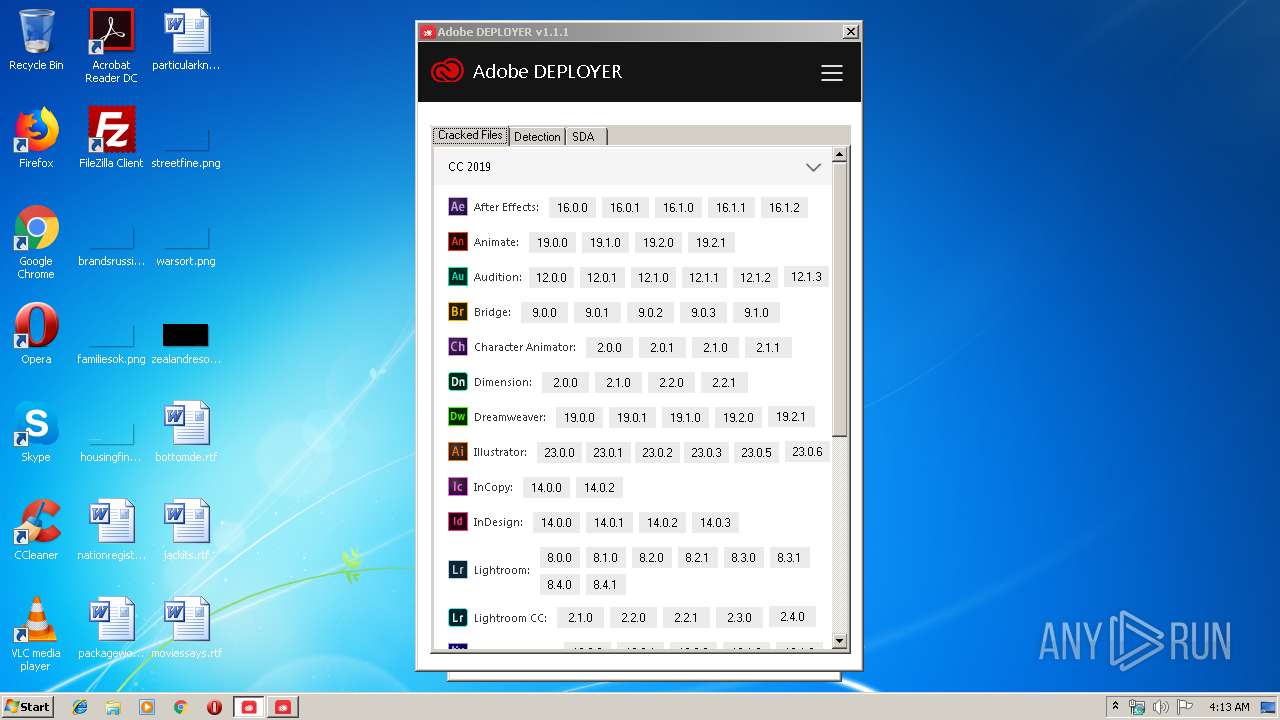Viewport: 1280px width, 720px height.
Task: Click the Creative Cloud logo icon
Action: pos(447,71)
